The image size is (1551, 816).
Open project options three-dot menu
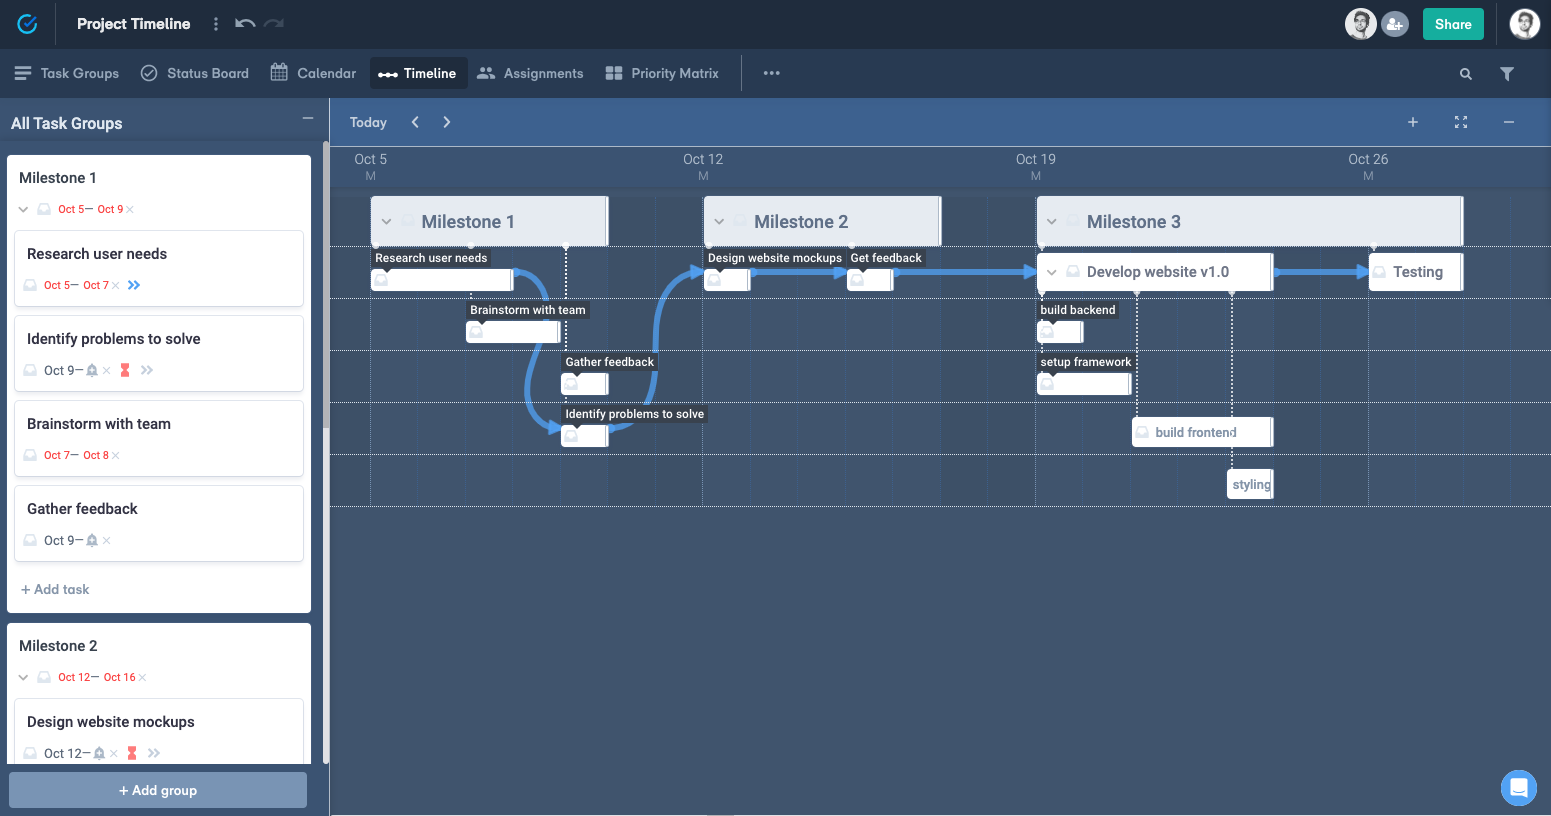(216, 24)
